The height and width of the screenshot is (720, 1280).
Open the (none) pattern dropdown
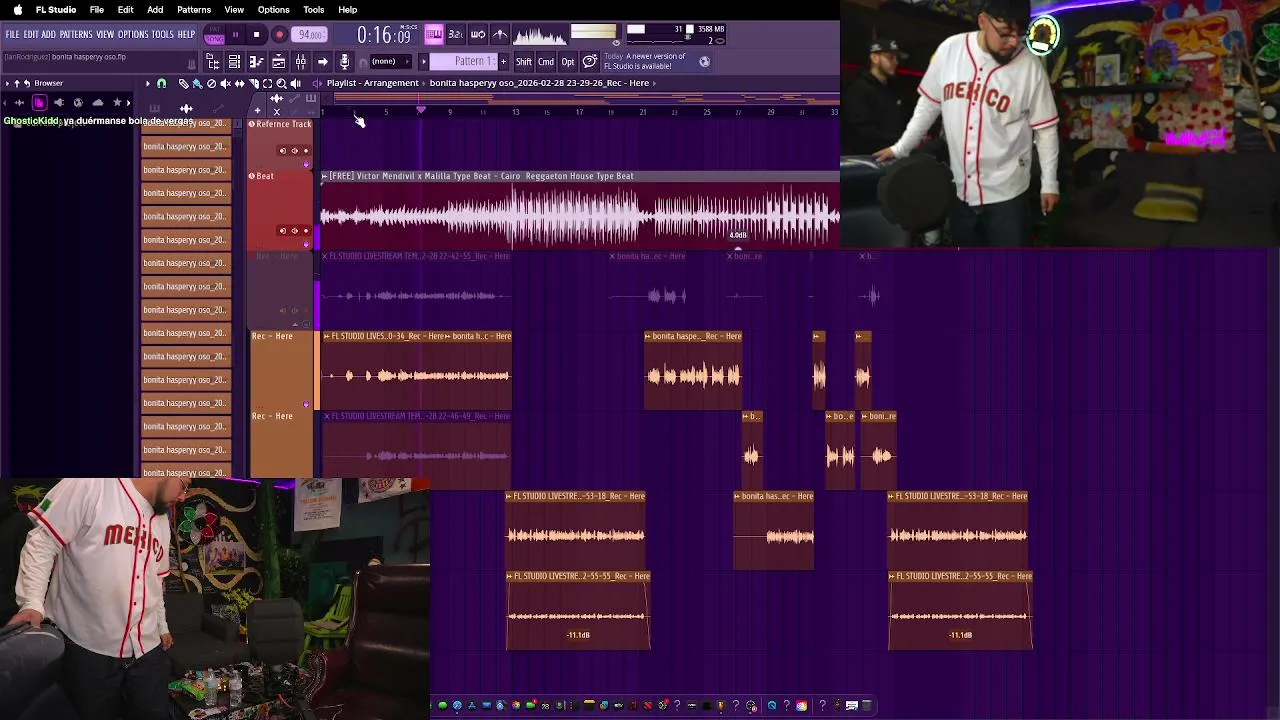[x=390, y=61]
